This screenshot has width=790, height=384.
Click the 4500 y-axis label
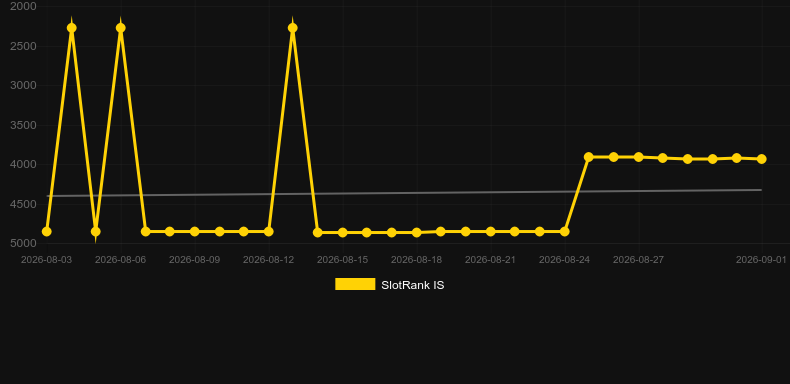pyautogui.click(x=23, y=204)
